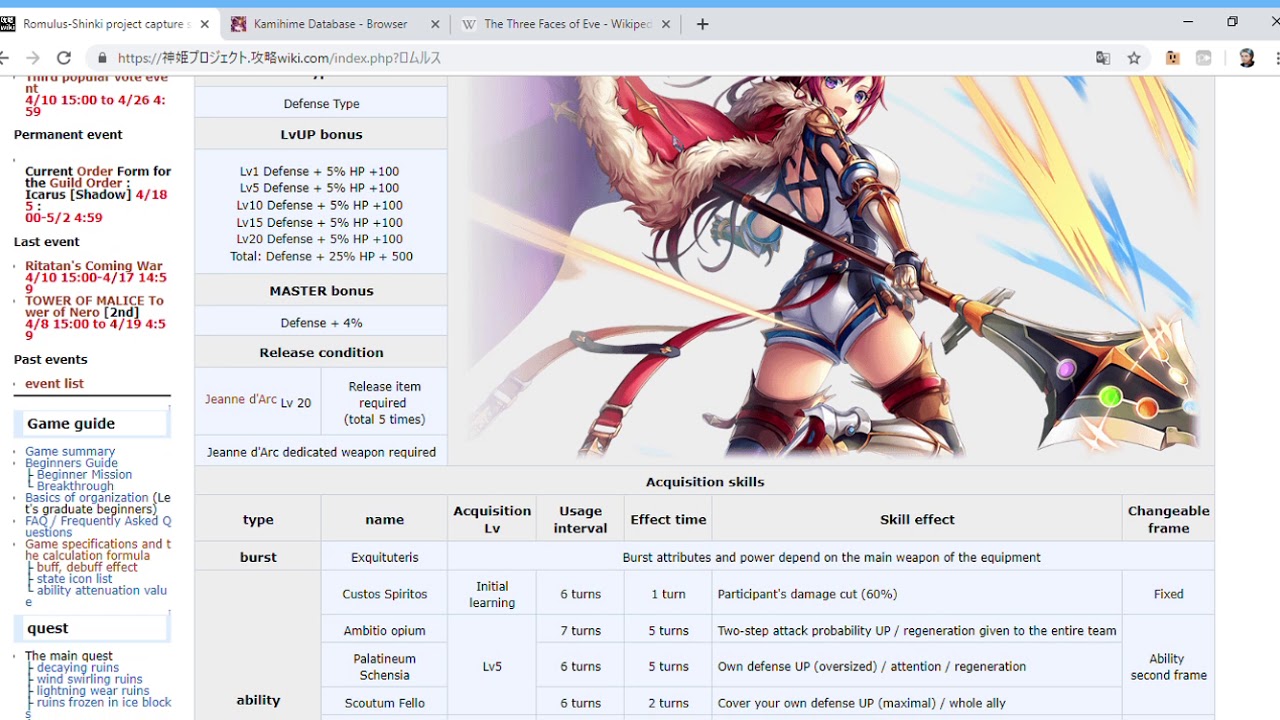Click the Usage interval column header
The image size is (1280, 720).
(x=580, y=520)
